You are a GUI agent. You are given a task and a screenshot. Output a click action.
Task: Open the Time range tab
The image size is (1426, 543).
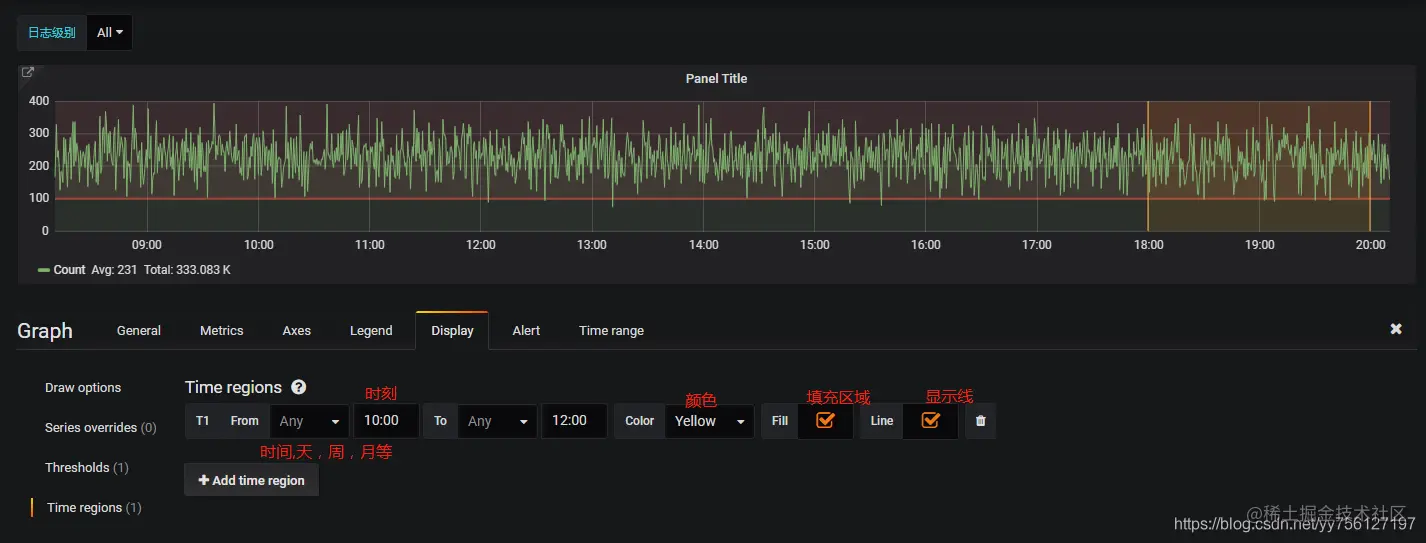pyautogui.click(x=611, y=331)
